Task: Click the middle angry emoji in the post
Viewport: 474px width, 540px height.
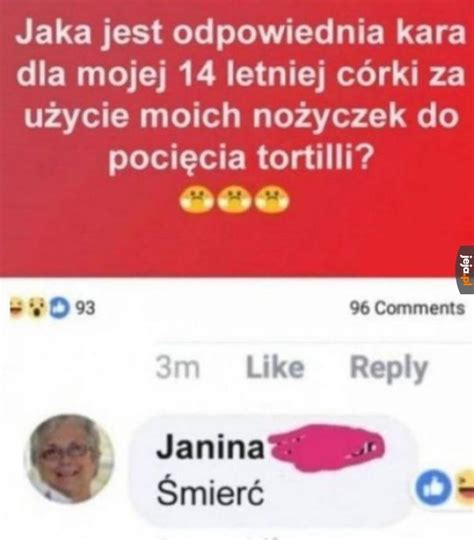Action: (x=234, y=199)
